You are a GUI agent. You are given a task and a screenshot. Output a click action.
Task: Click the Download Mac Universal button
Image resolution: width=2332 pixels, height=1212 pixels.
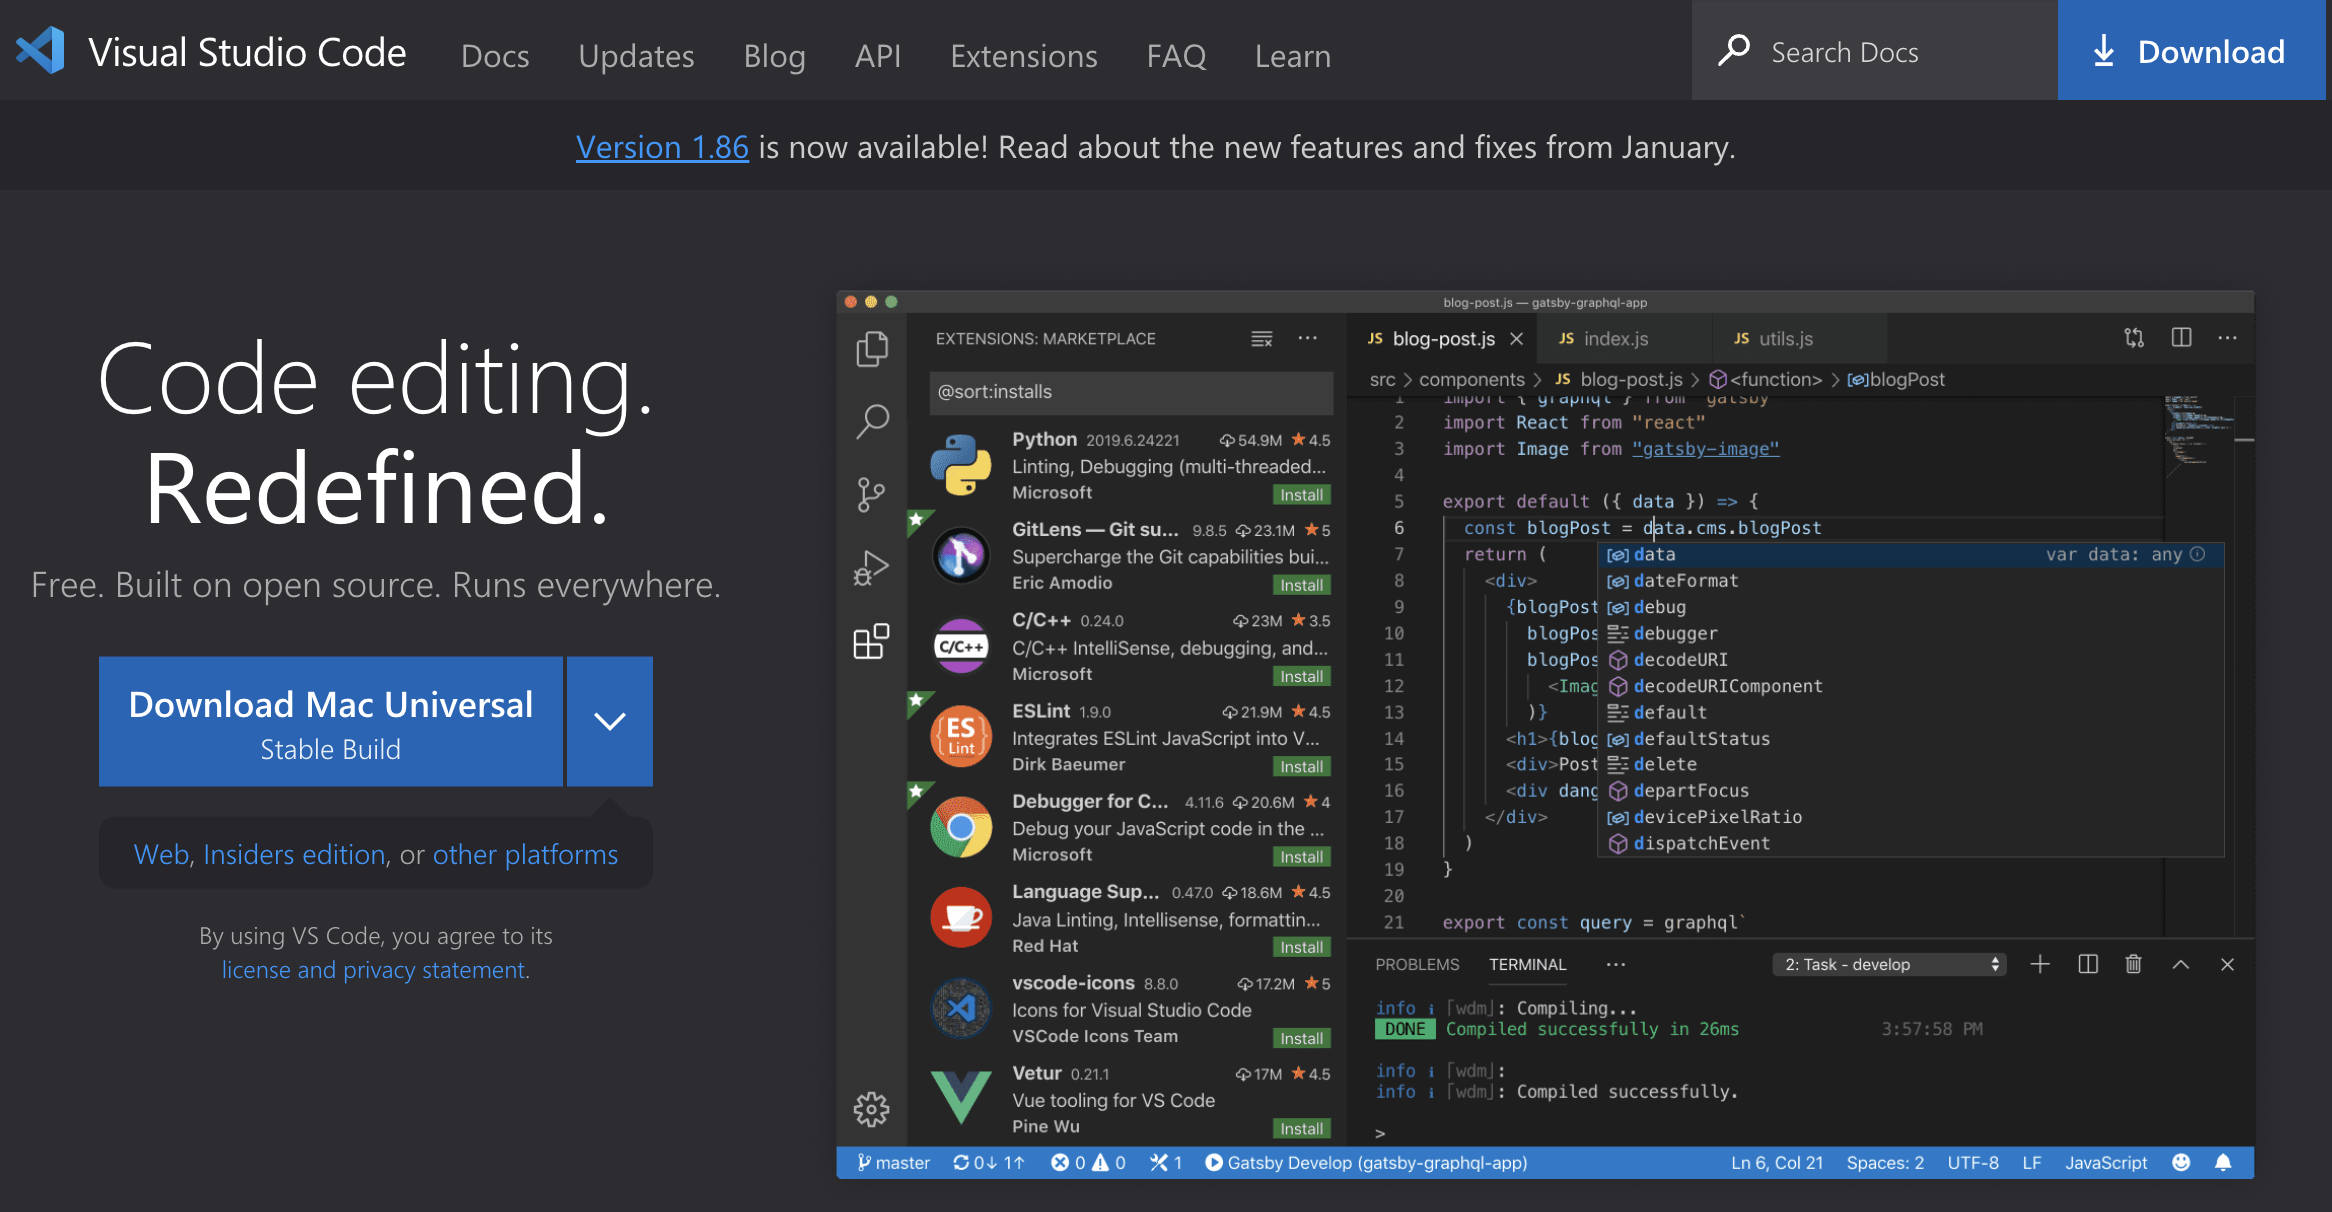[x=330, y=721]
